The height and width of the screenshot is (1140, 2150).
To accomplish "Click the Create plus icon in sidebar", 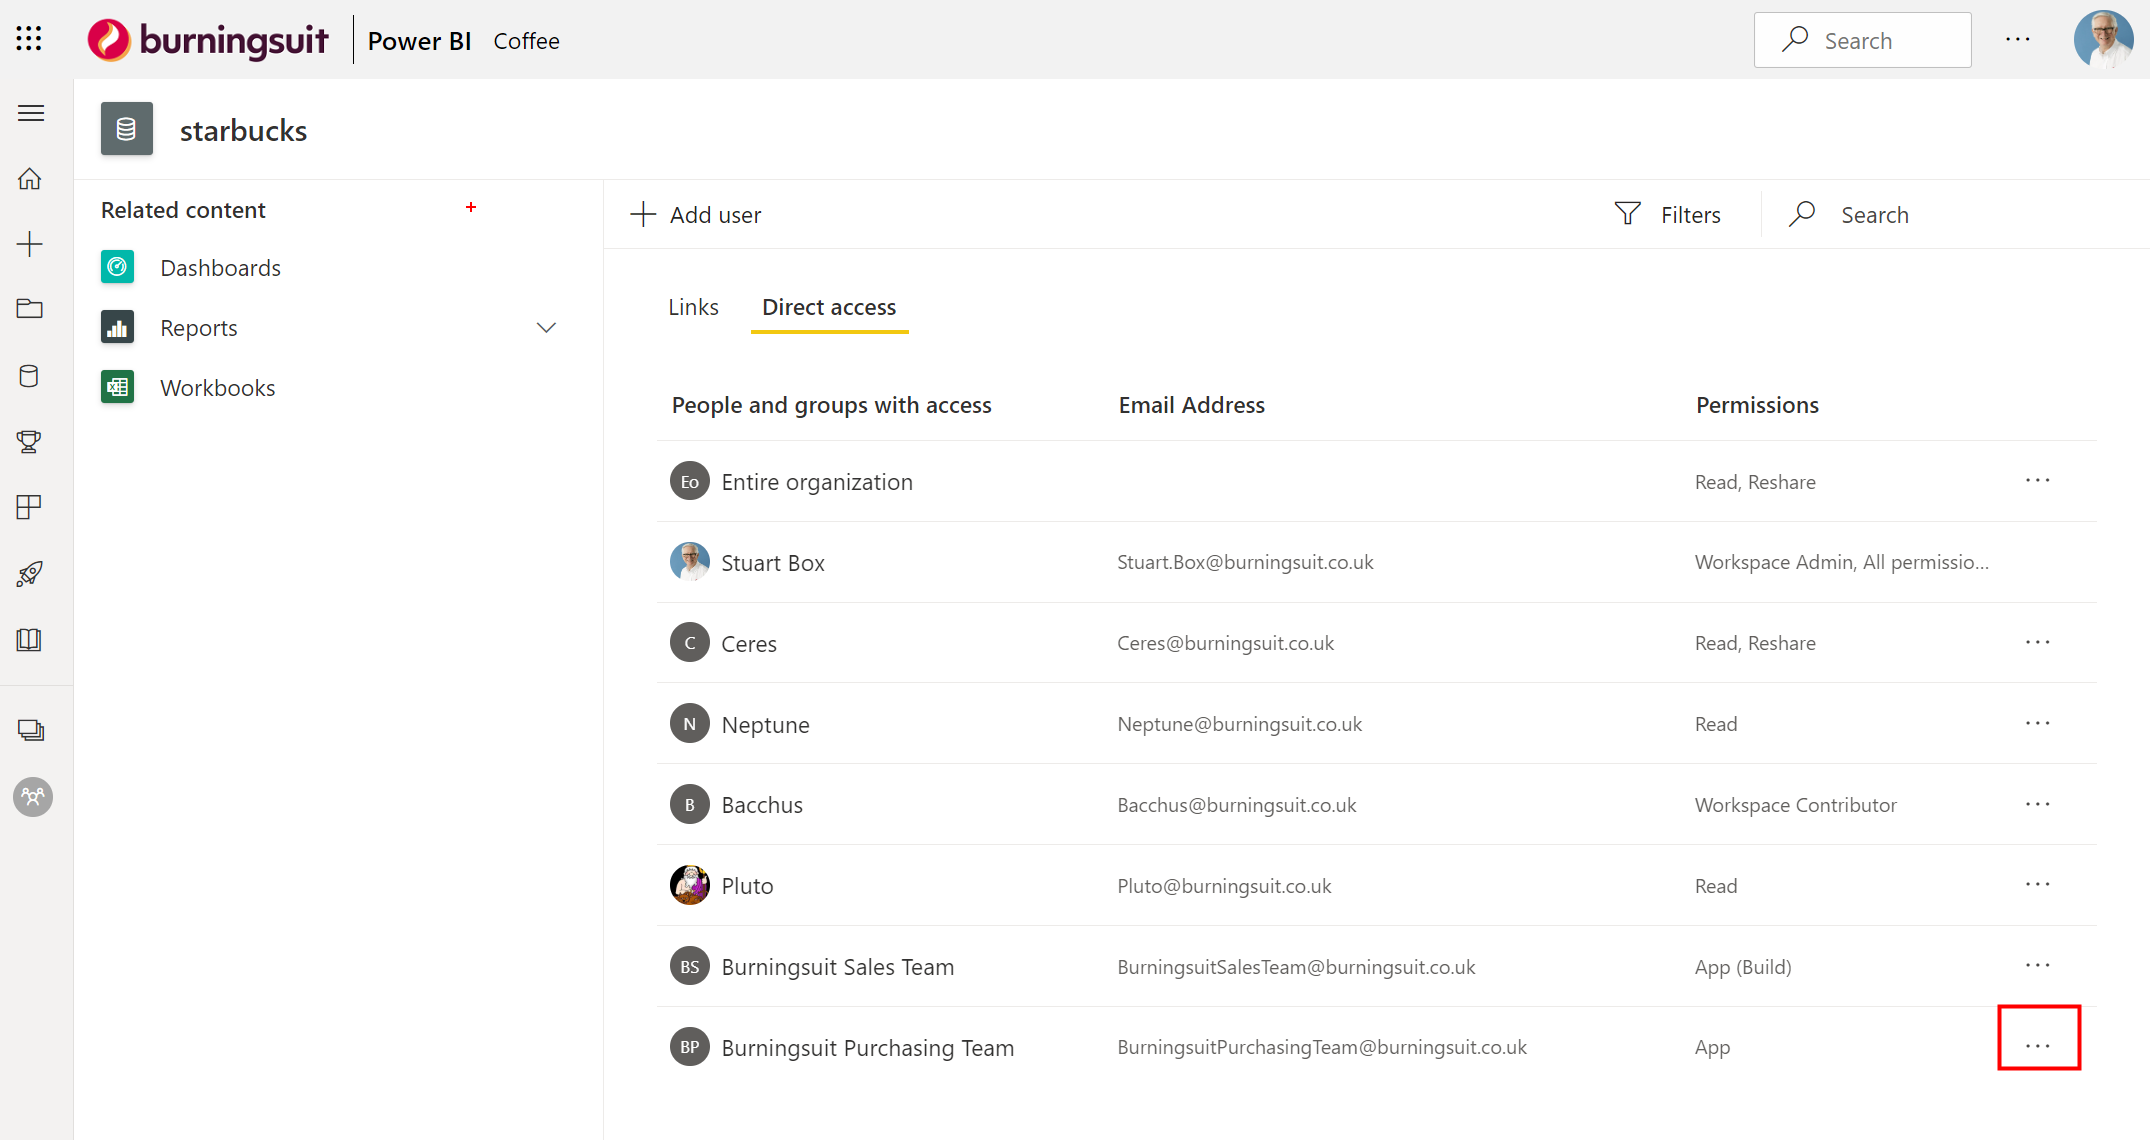I will pos(30,244).
